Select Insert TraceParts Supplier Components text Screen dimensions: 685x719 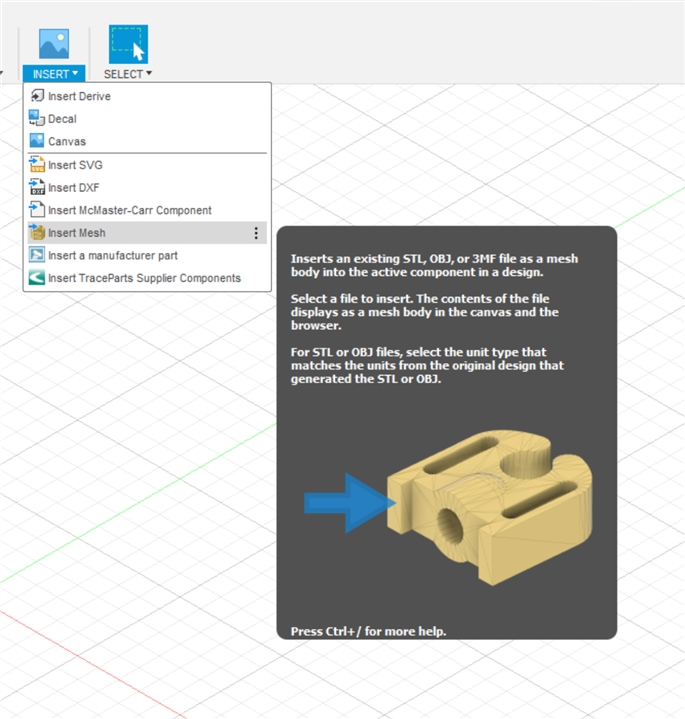(144, 278)
